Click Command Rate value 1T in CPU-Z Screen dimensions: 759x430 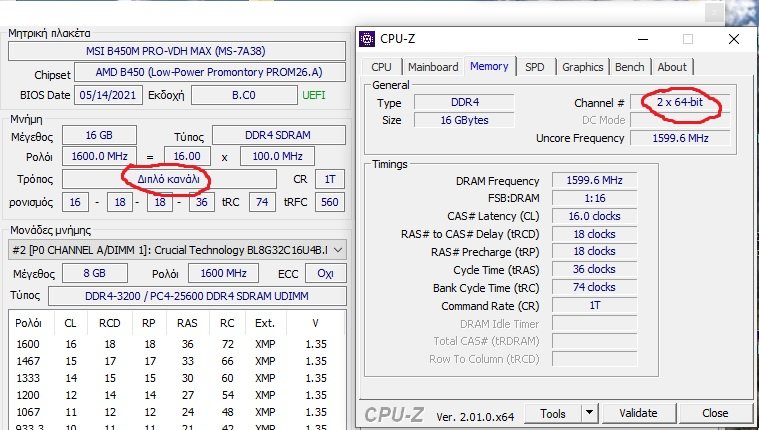click(x=594, y=305)
